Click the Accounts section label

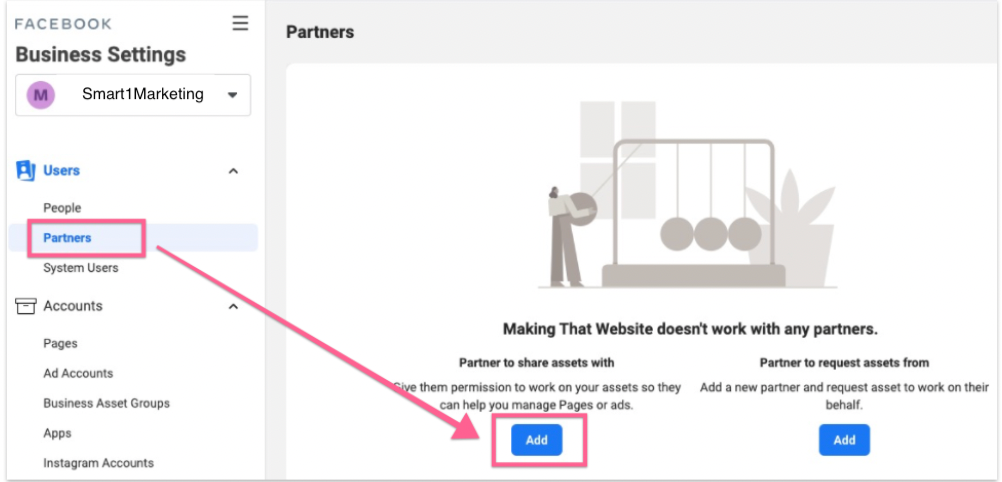click(73, 306)
